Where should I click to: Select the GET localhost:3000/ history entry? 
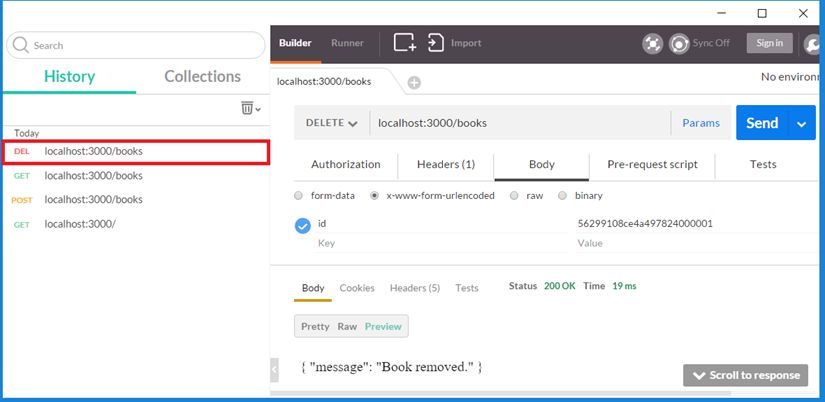(136, 225)
